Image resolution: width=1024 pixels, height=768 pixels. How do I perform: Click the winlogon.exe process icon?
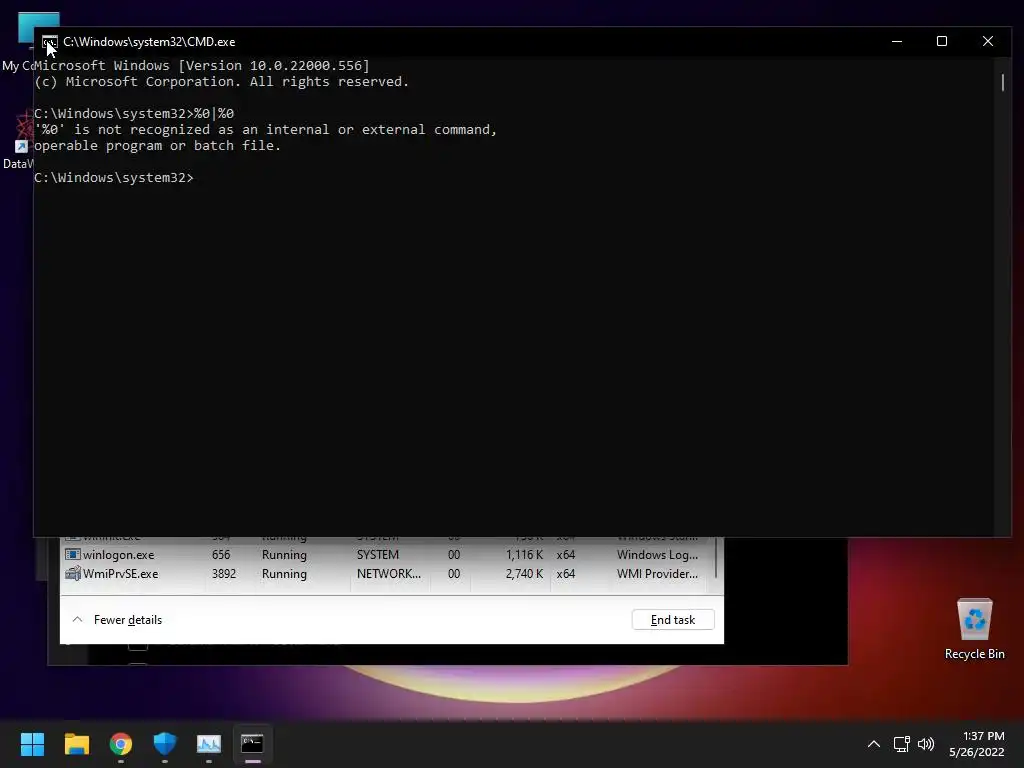(72, 554)
